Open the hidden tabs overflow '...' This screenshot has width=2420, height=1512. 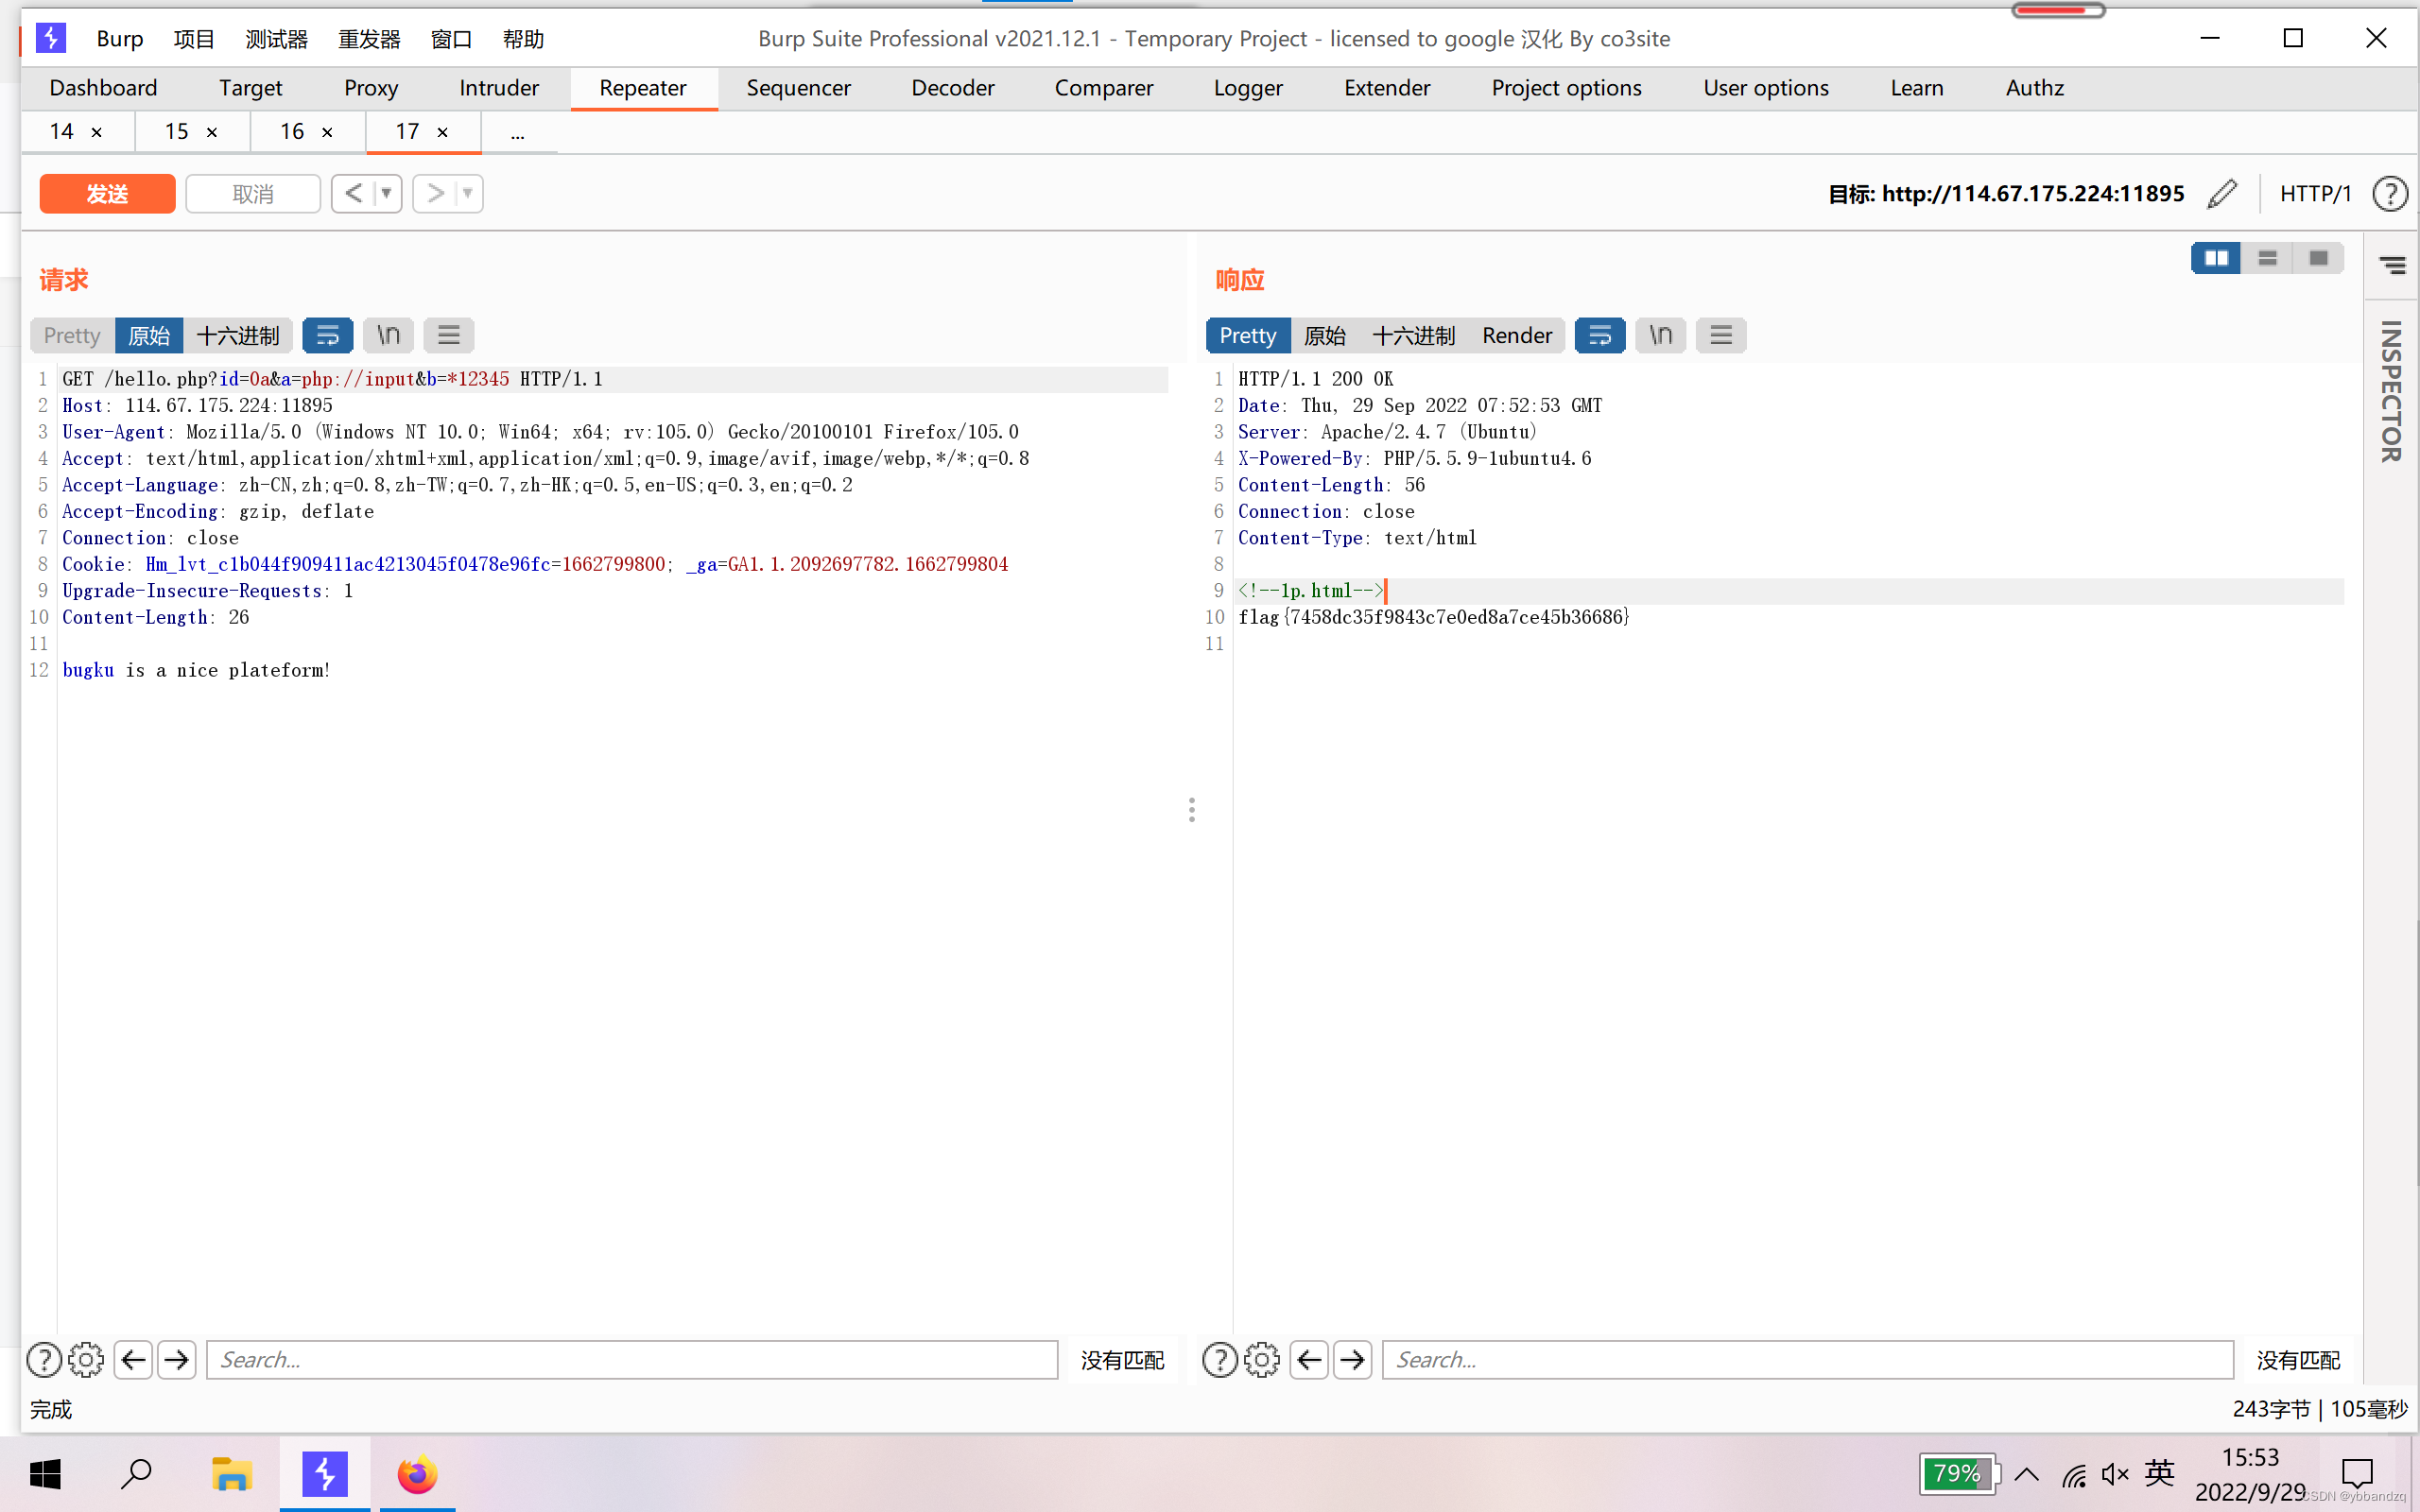point(517,131)
